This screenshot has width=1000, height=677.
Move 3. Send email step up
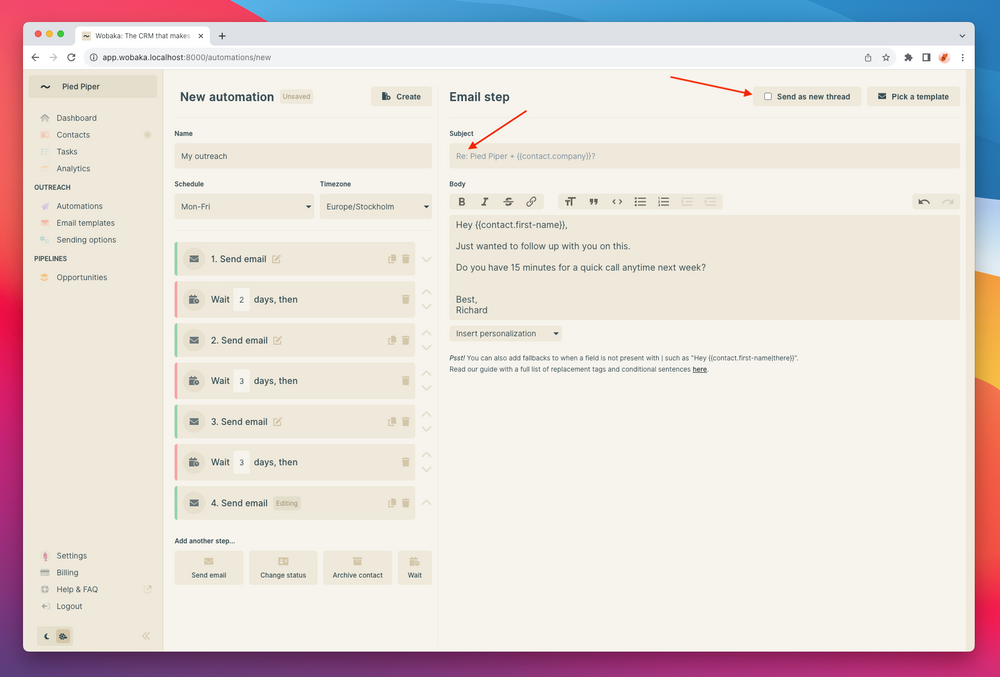point(427,414)
